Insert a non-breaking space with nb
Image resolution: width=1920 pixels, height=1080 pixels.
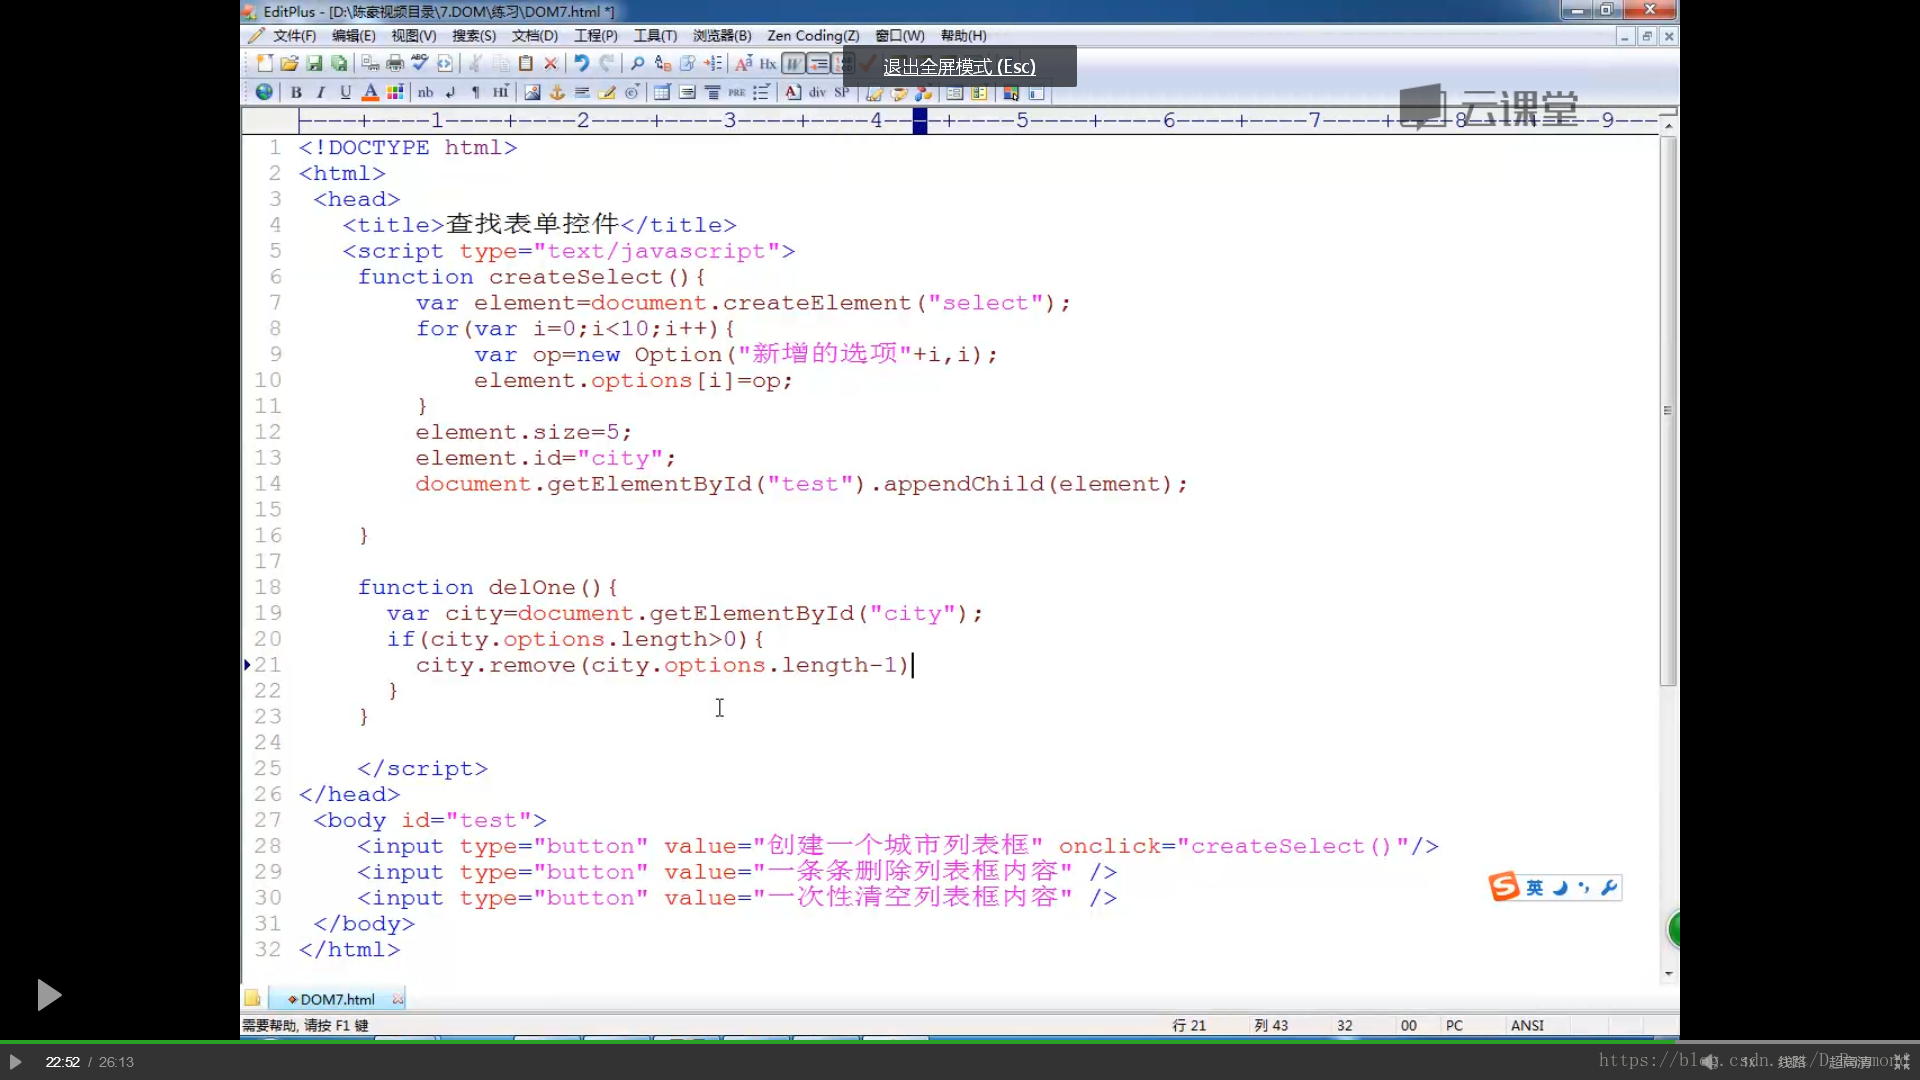click(x=425, y=92)
